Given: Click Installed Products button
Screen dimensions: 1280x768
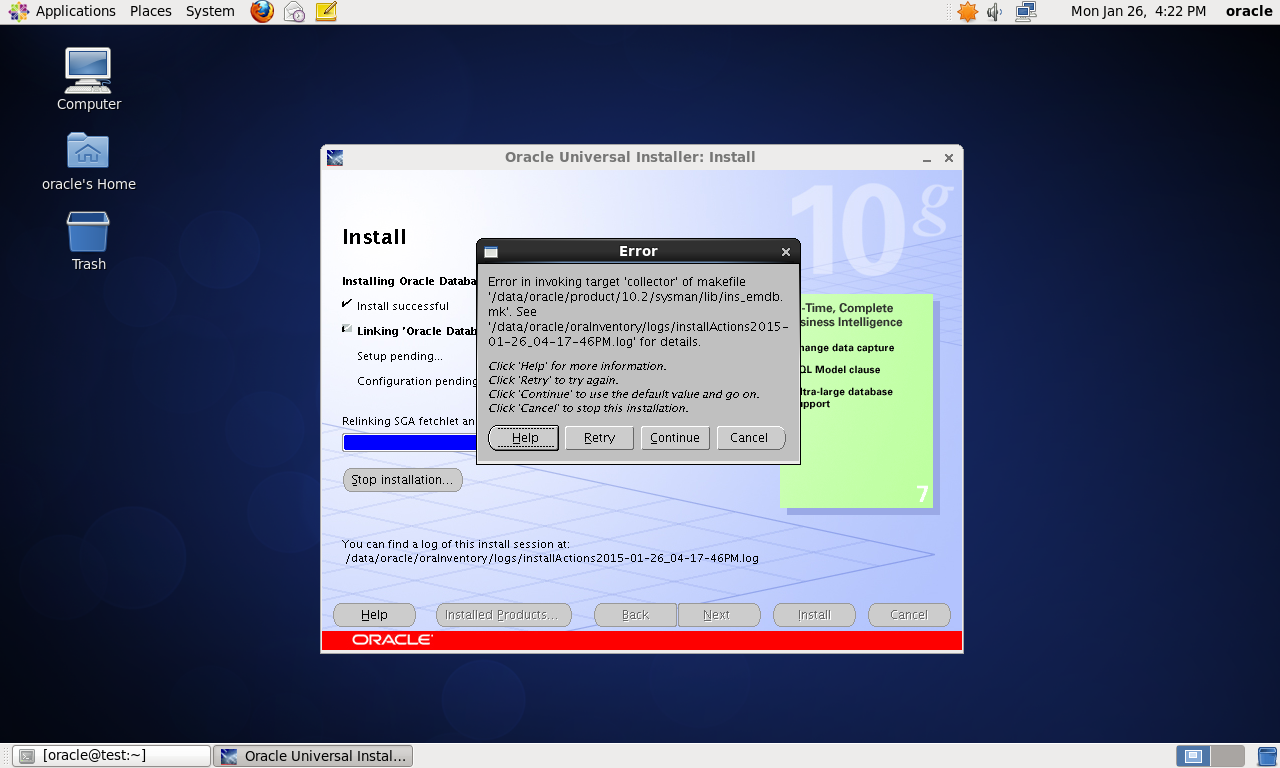Looking at the screenshot, I should [x=504, y=615].
